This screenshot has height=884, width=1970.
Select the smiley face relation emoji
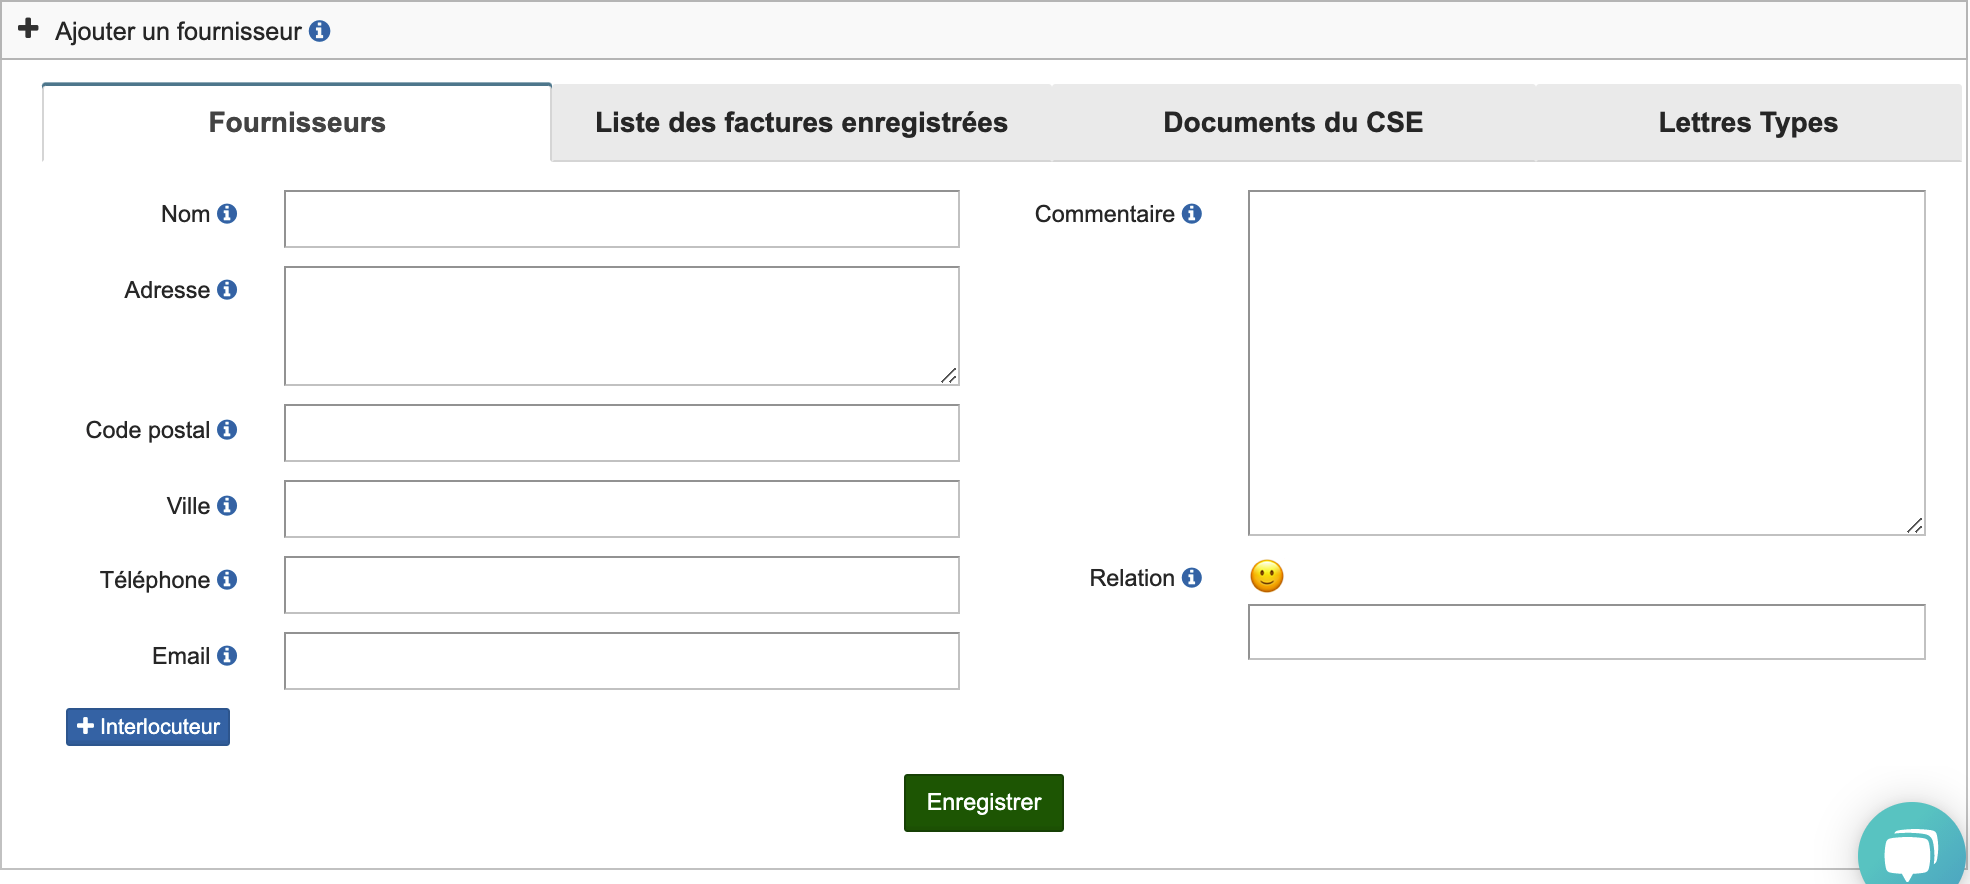(1266, 576)
